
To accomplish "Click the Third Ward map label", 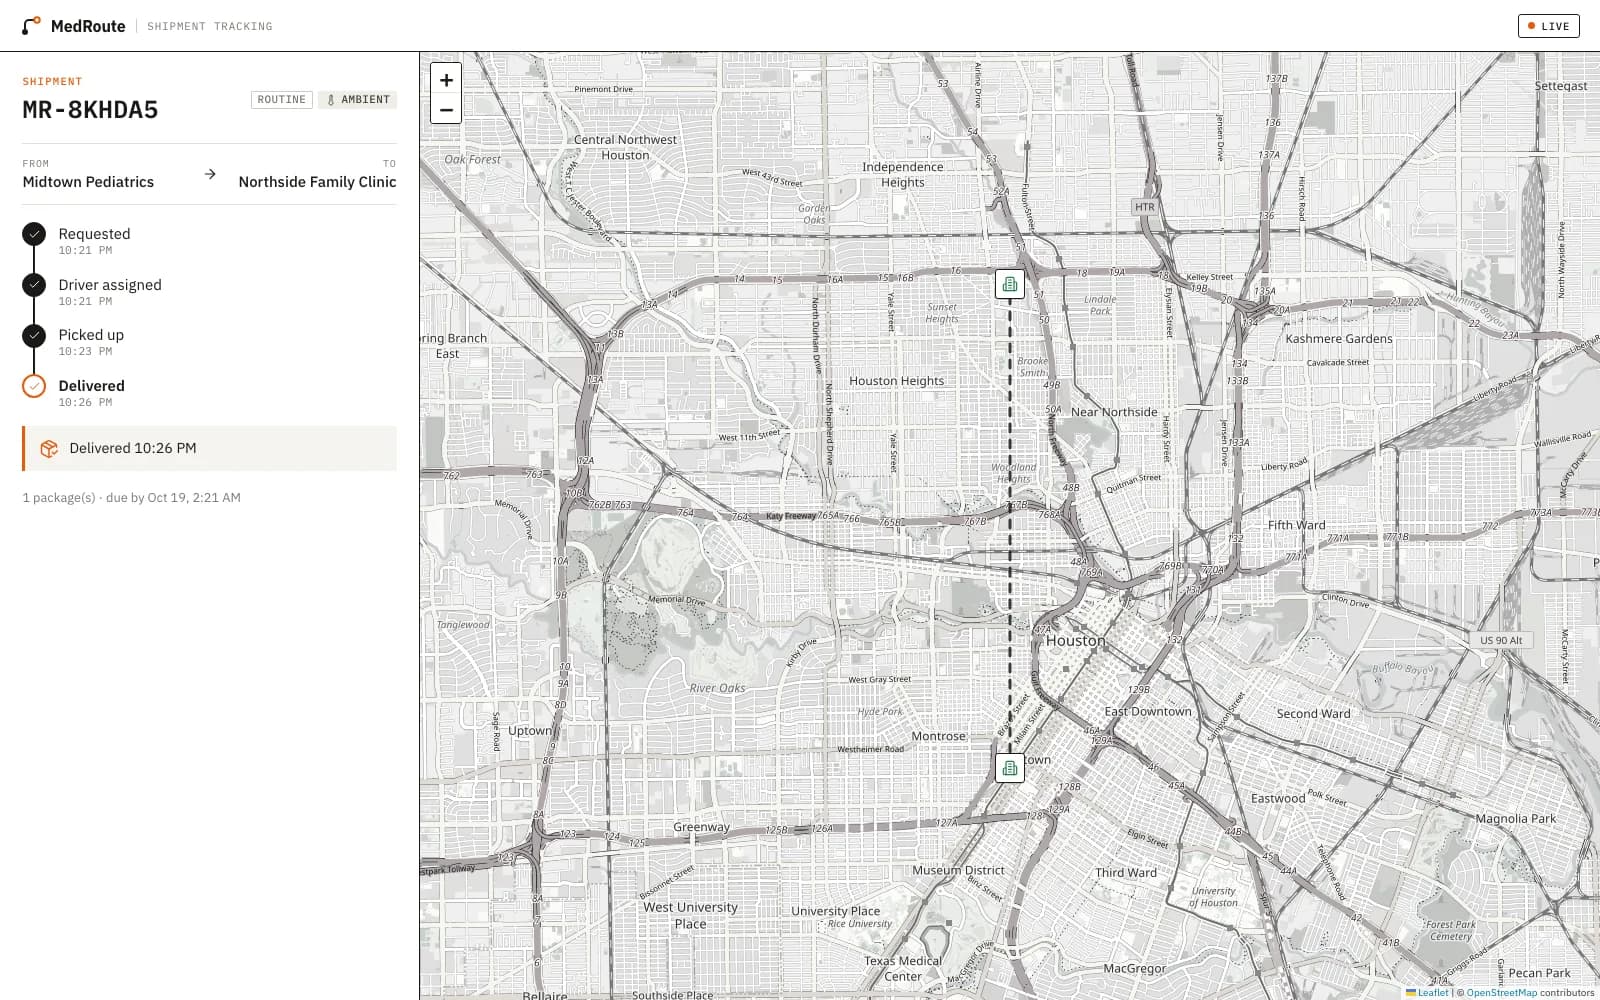I will 1126,873.
